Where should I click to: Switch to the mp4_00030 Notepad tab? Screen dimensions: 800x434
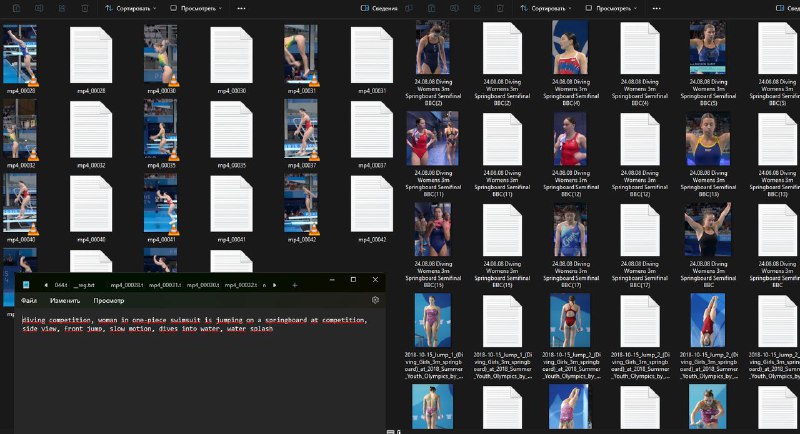[x=203, y=285]
